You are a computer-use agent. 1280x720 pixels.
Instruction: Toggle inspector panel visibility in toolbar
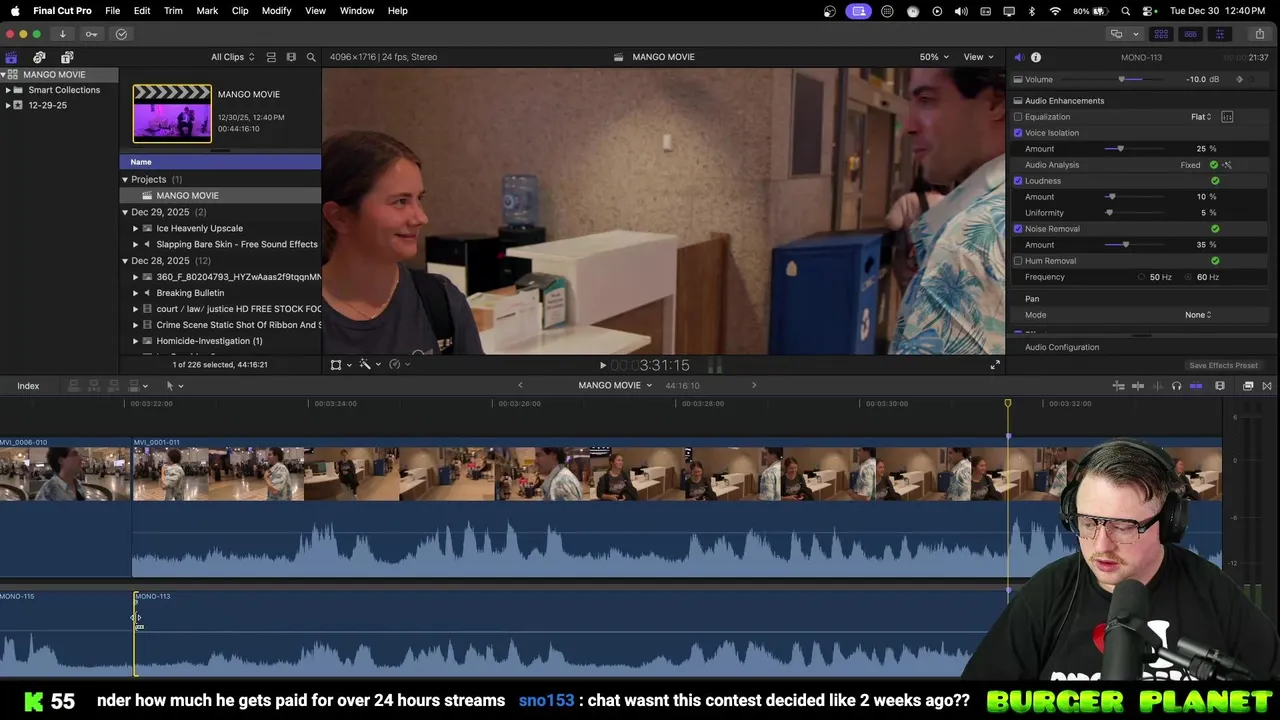coord(1219,34)
